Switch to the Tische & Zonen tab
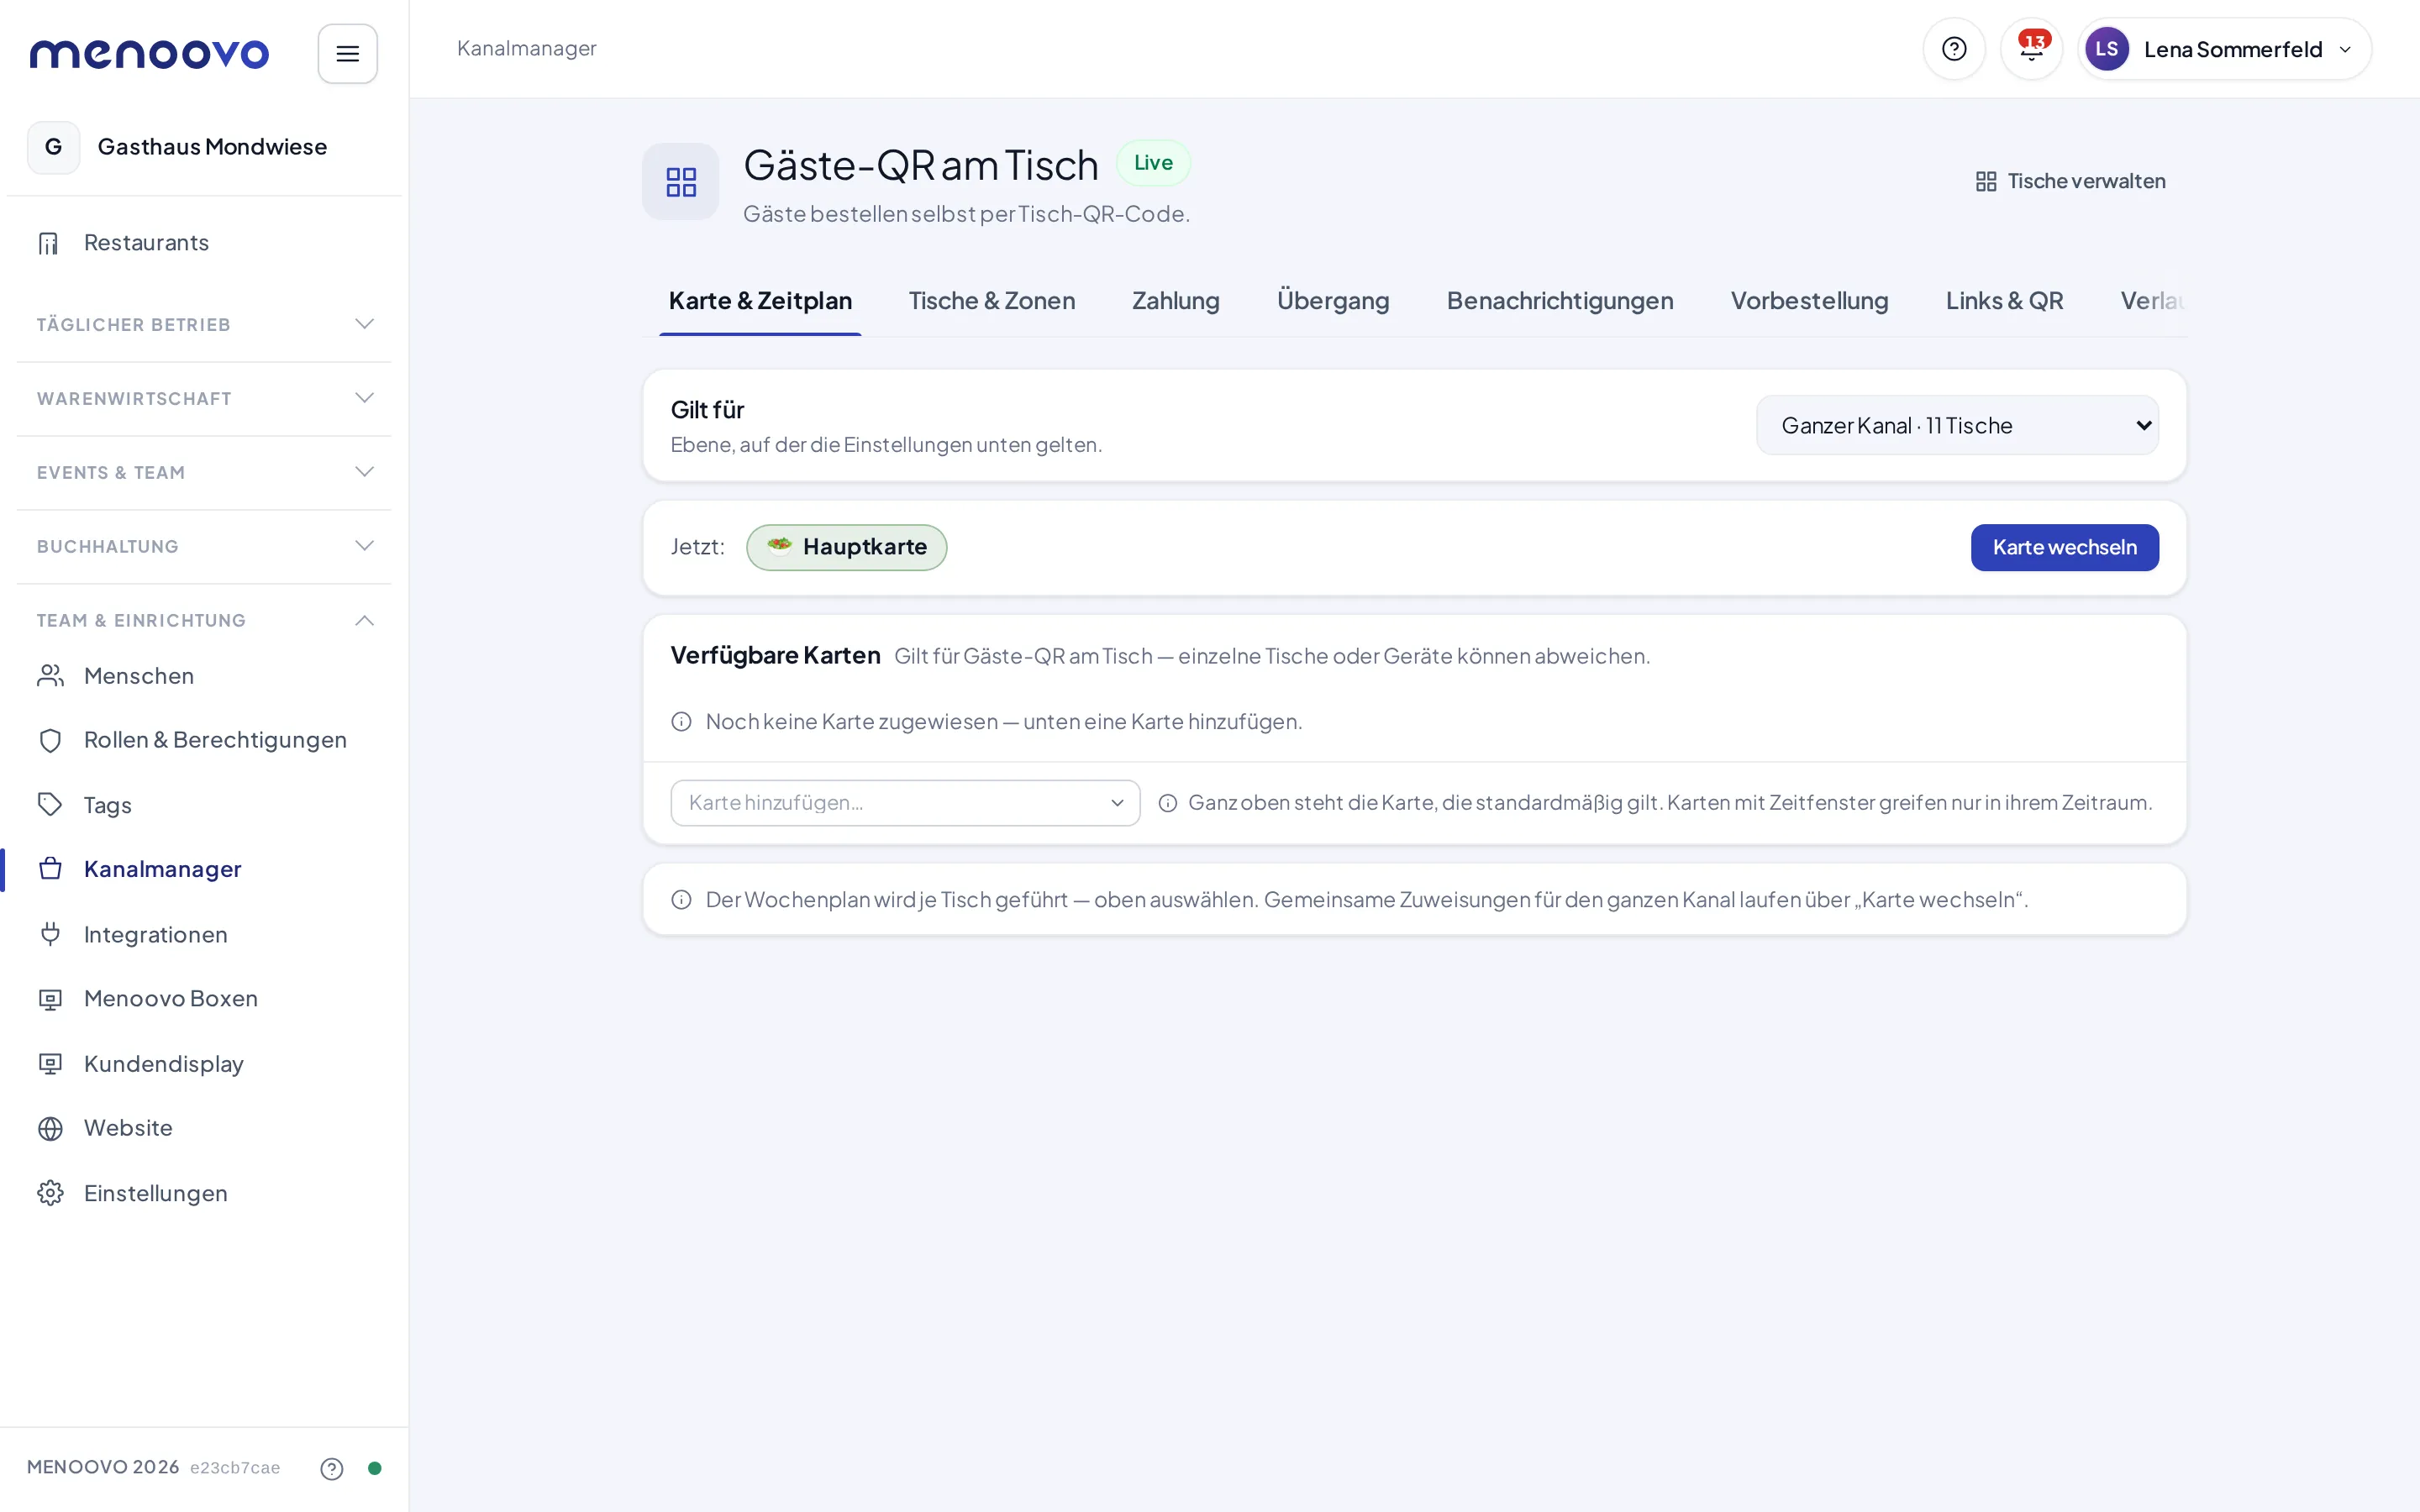The width and height of the screenshot is (2420, 1512). (x=991, y=301)
